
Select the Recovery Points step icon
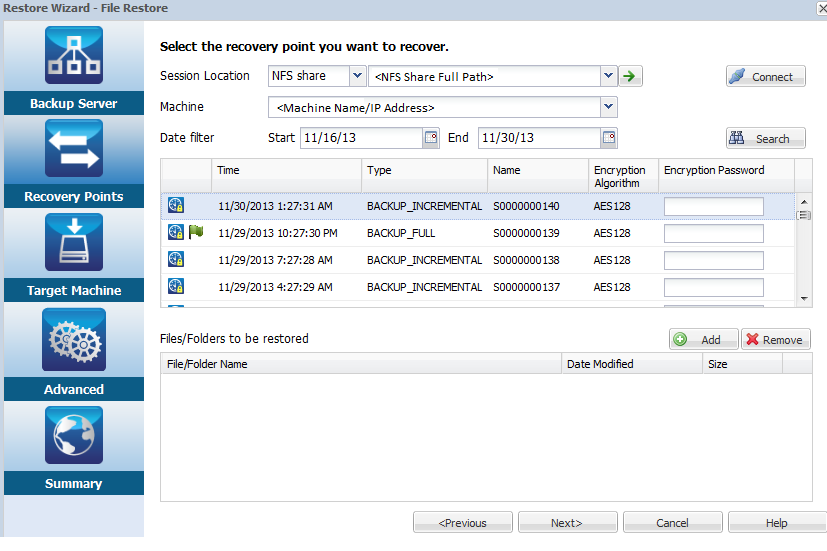click(73, 148)
